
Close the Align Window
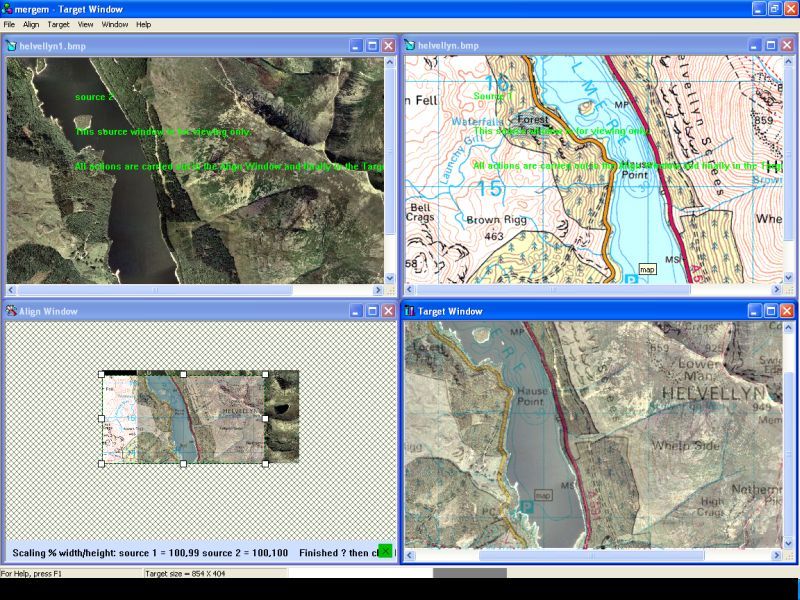389,311
